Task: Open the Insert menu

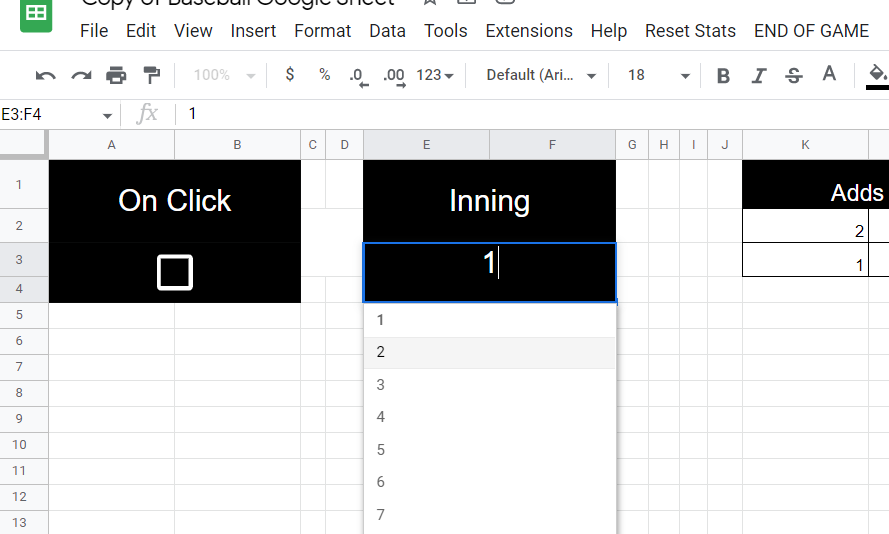Action: coord(253,31)
